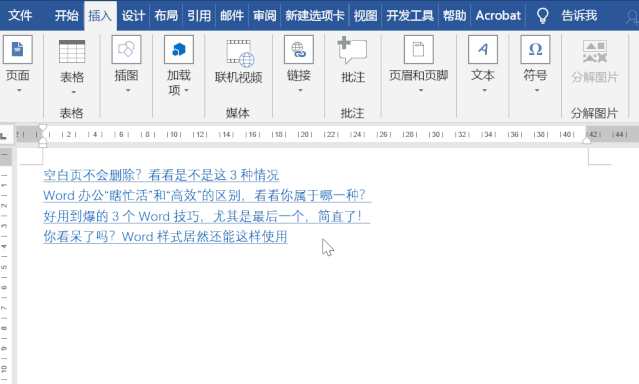This screenshot has height=384, width=639.
Task: Click the lightbulb tell-me icon
Action: pyautogui.click(x=542, y=16)
